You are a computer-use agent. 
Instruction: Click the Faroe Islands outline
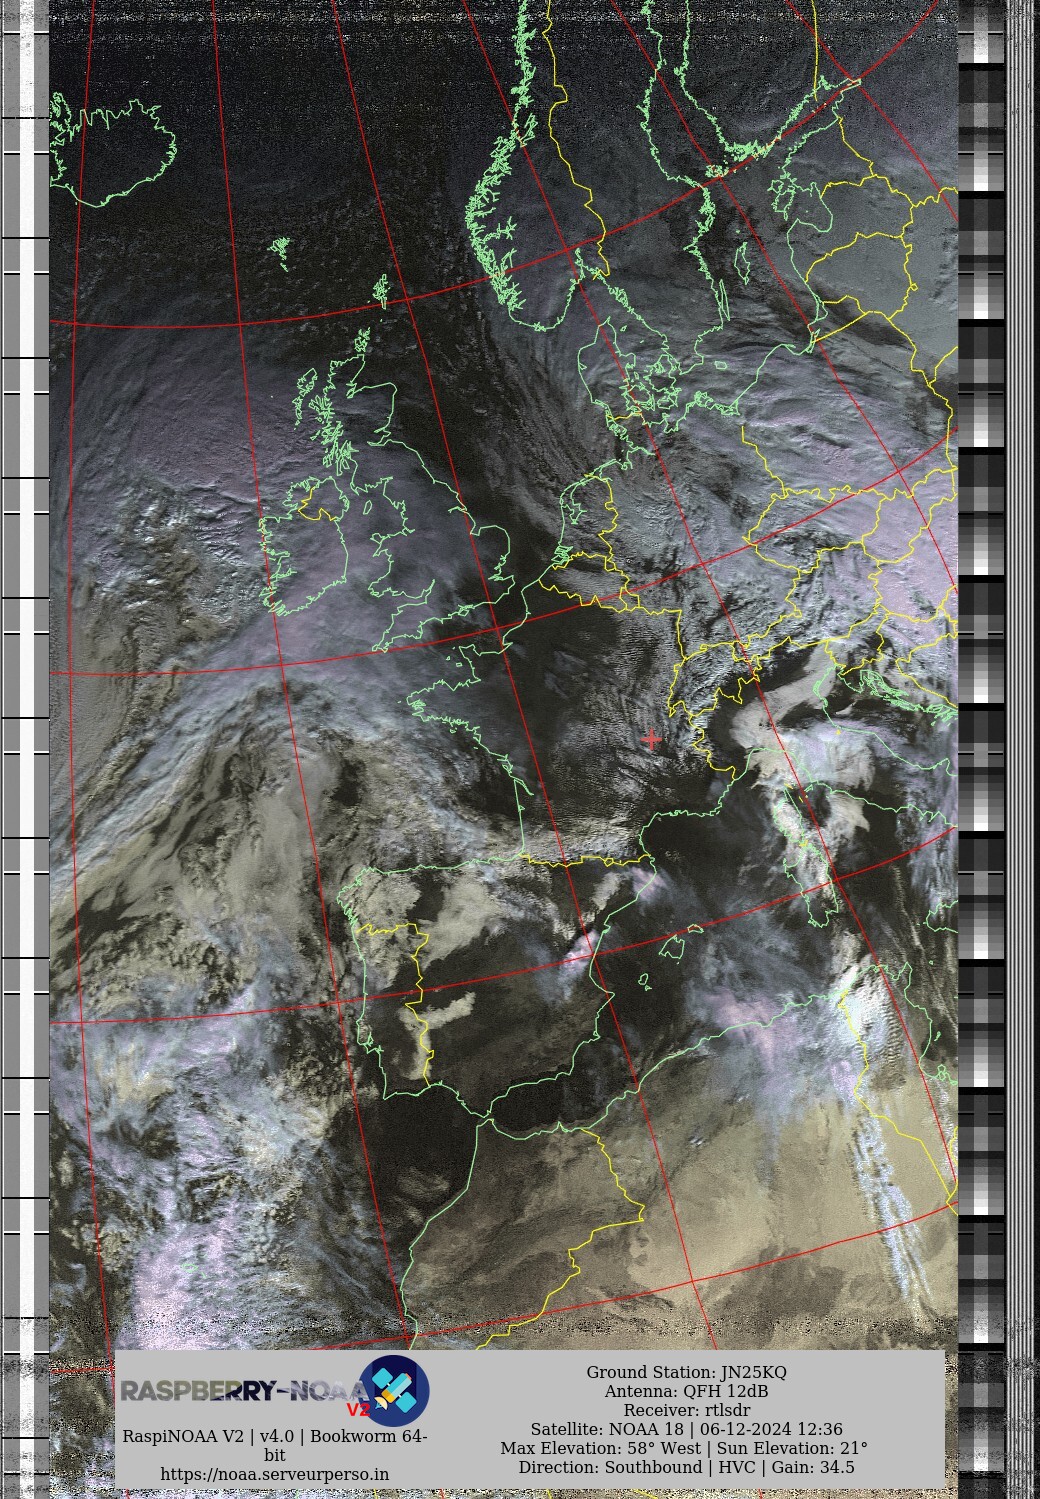[x=281, y=251]
